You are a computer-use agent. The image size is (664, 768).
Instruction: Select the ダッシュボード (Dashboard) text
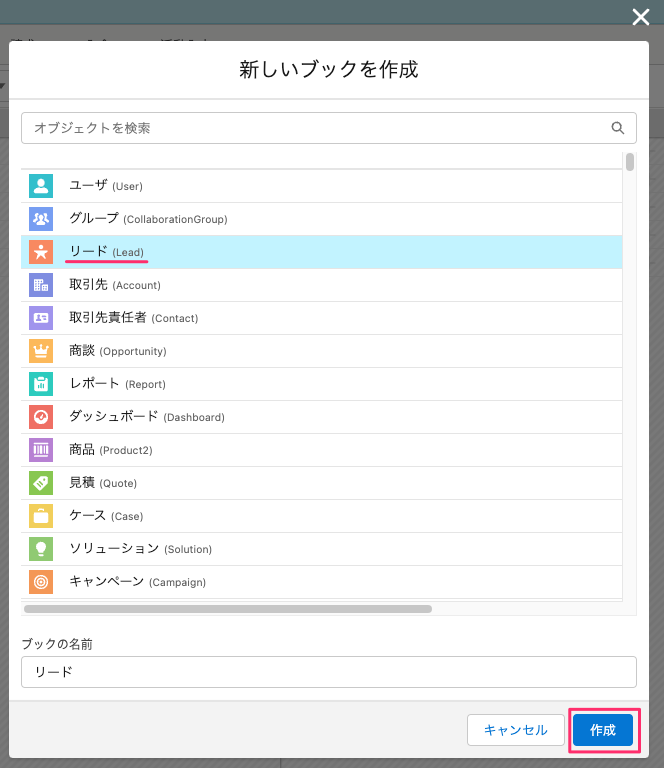(x=147, y=416)
